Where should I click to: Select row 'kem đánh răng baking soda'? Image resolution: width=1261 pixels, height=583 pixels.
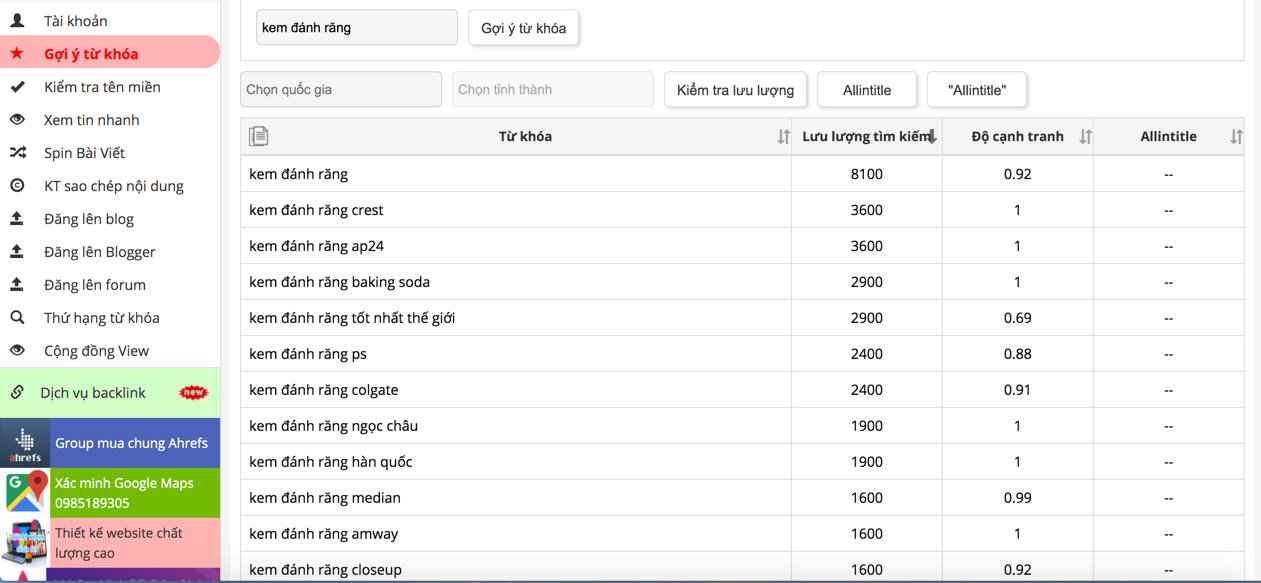(x=742, y=282)
